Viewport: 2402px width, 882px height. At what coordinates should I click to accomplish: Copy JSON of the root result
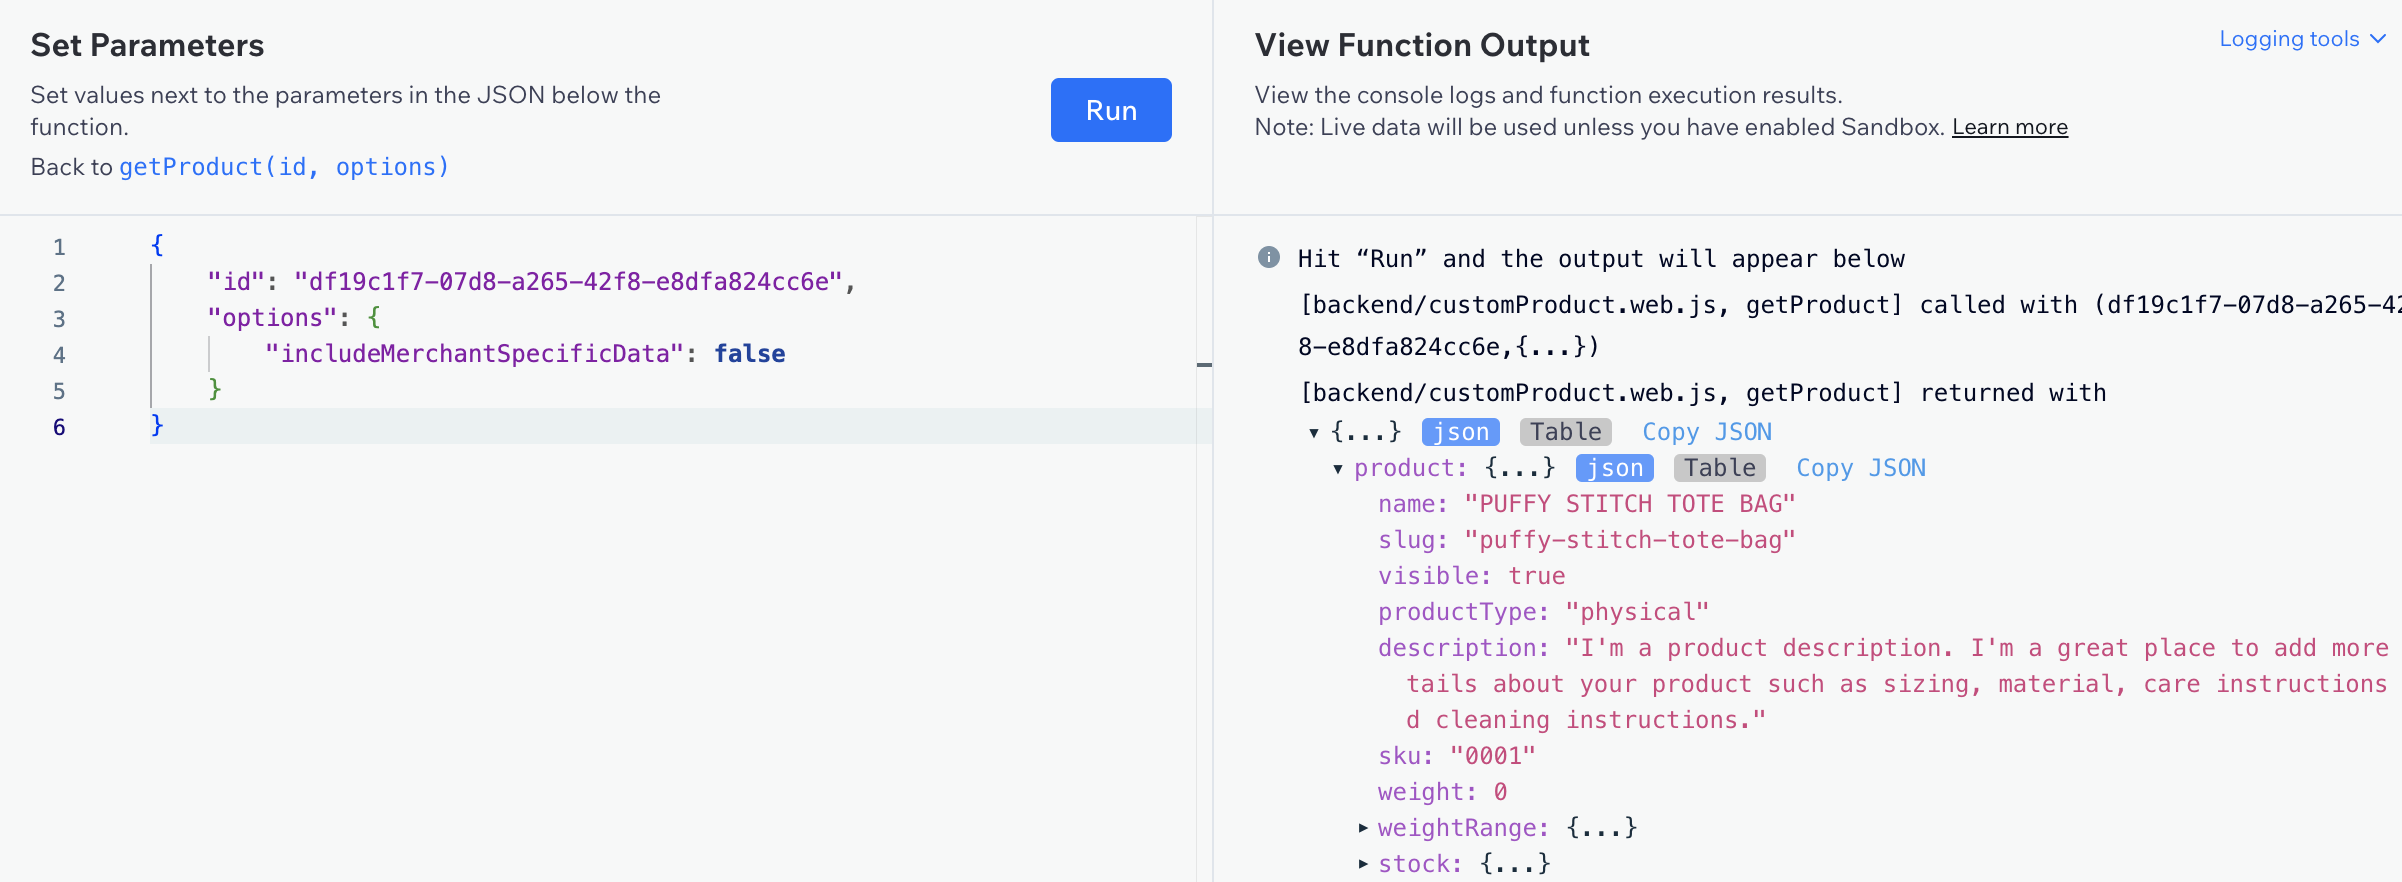[1706, 432]
